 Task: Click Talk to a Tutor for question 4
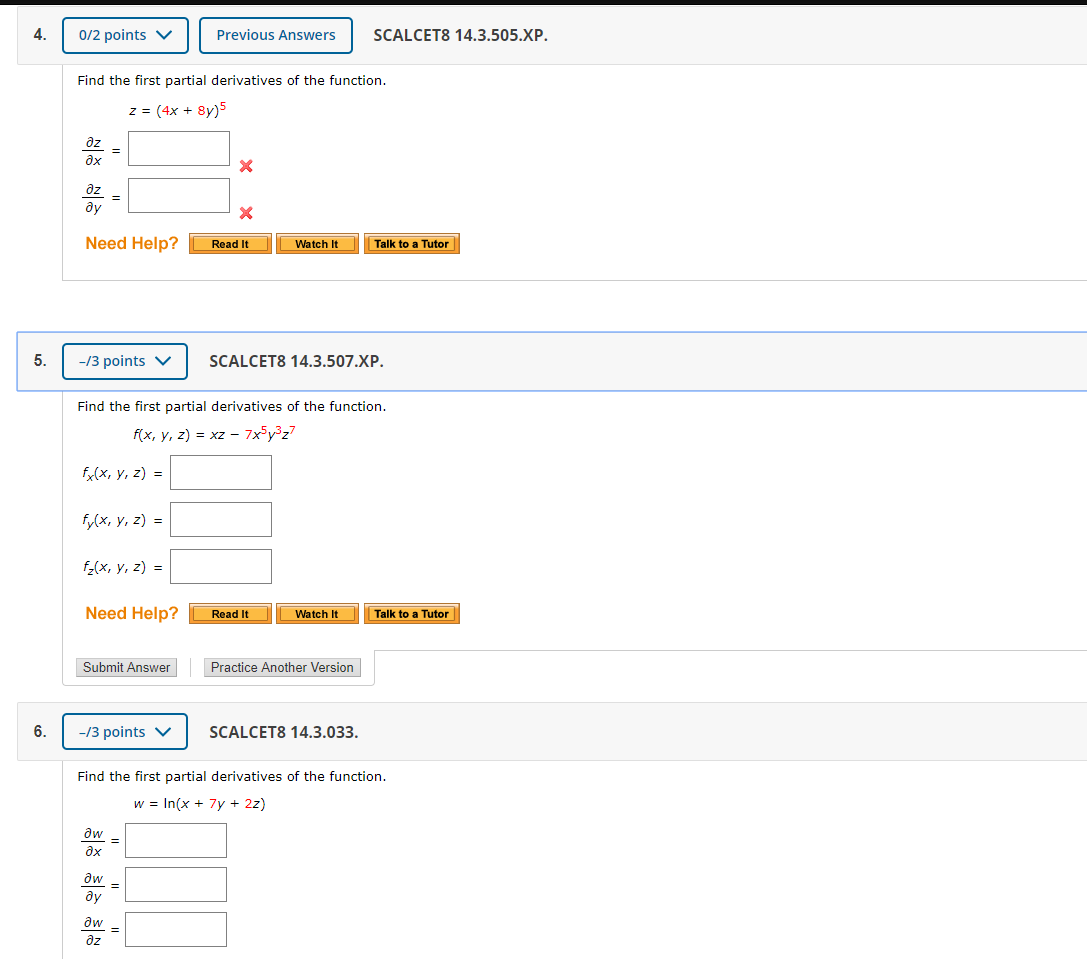411,243
